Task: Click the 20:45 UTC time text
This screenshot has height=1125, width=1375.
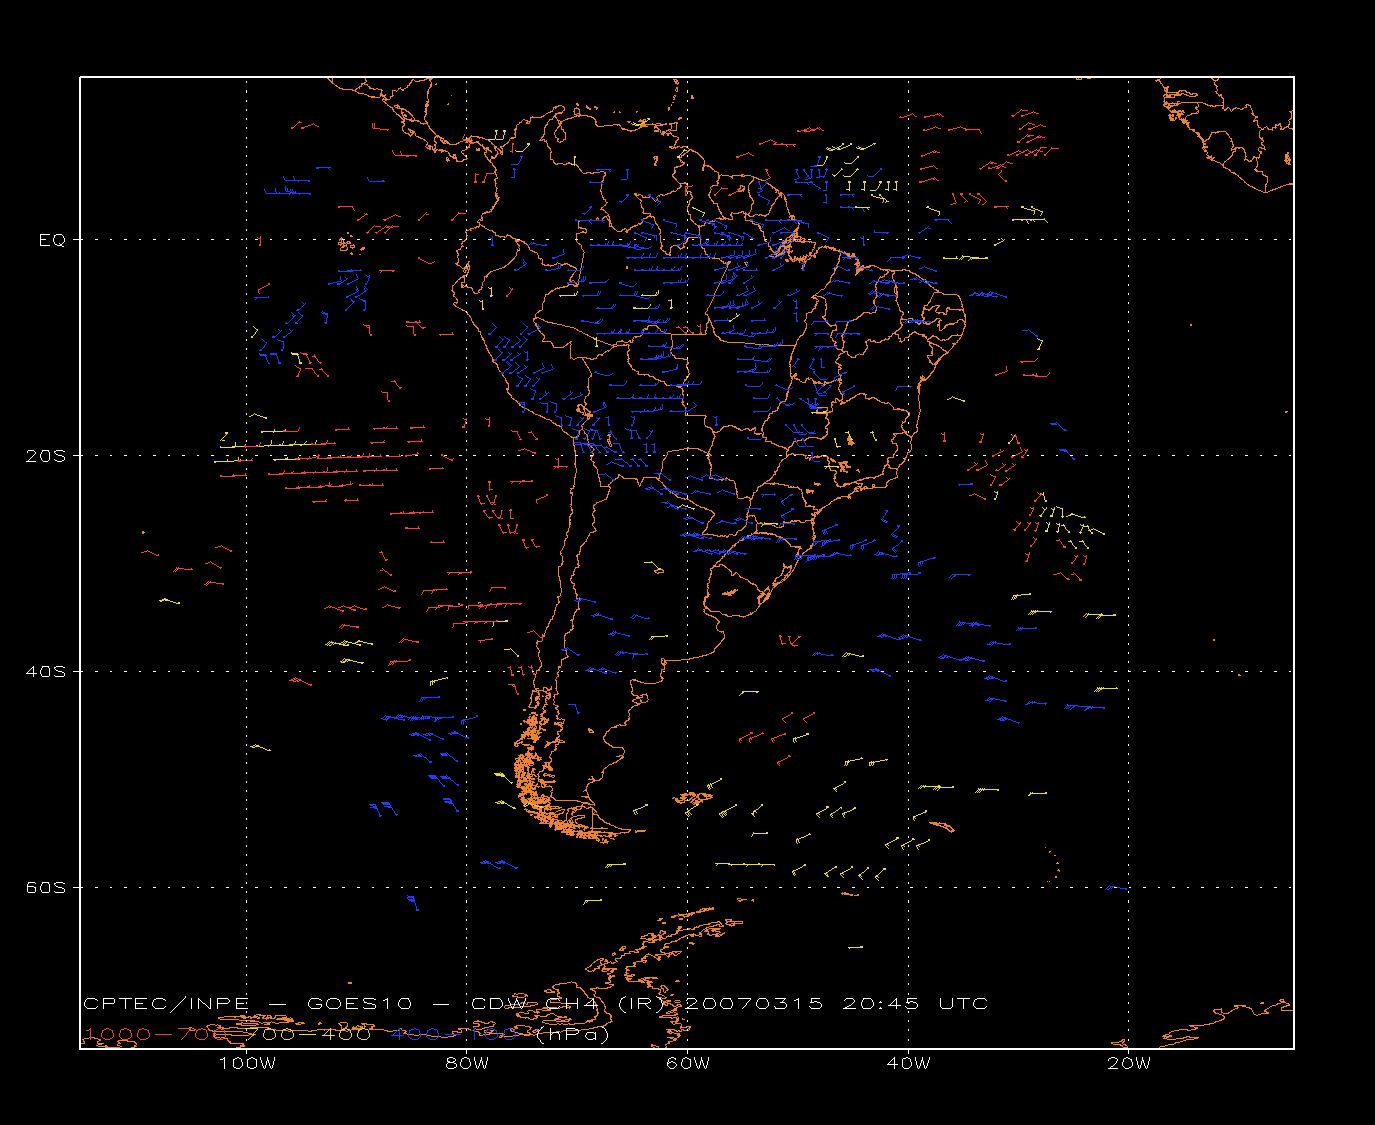Action: (x=915, y=1003)
